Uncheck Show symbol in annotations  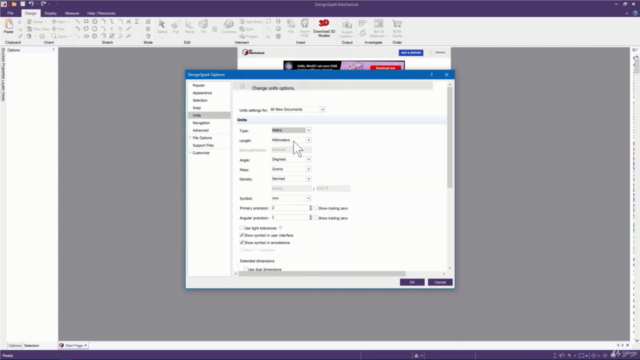242,243
